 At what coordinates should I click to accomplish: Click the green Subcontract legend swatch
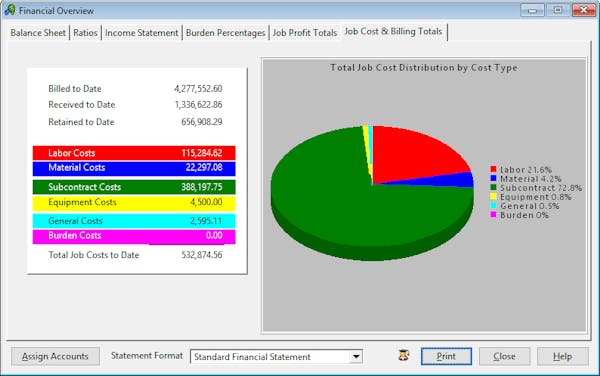(x=493, y=187)
